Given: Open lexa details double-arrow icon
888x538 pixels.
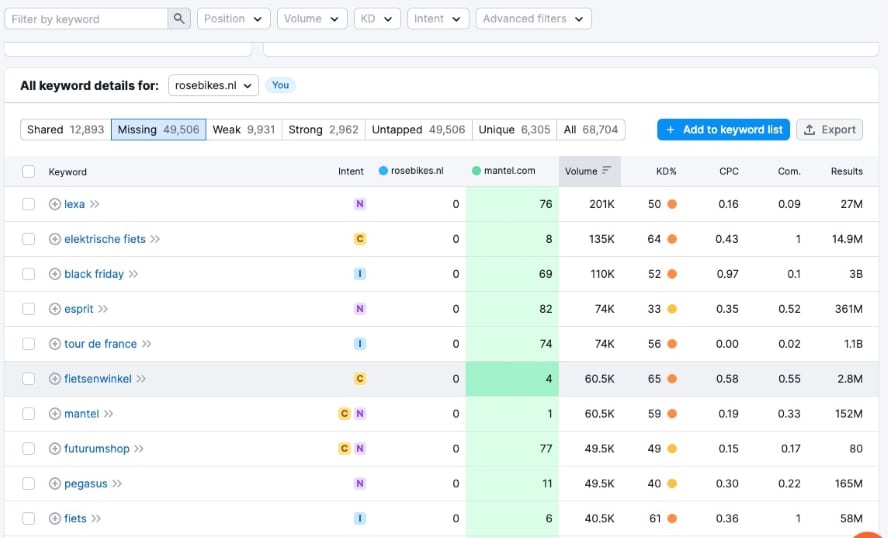Looking at the screenshot, I should point(95,204).
